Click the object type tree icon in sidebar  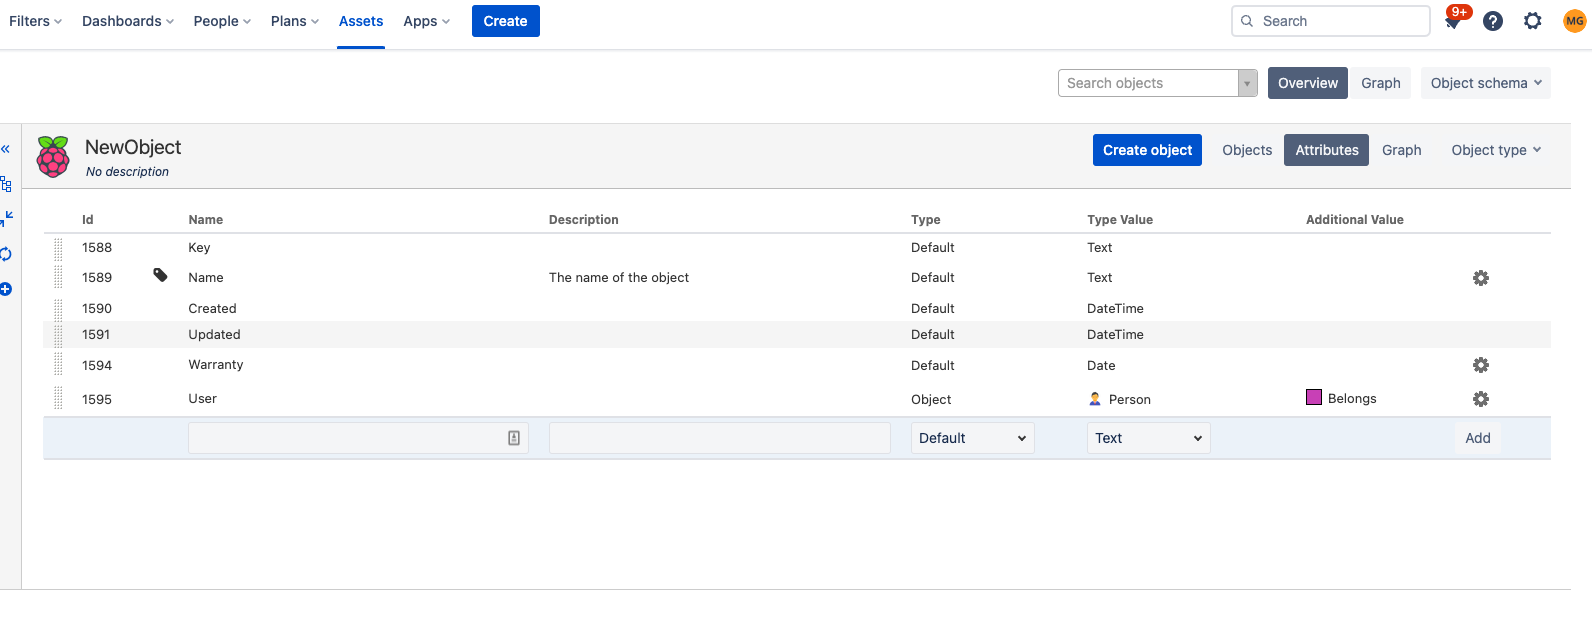point(6,184)
